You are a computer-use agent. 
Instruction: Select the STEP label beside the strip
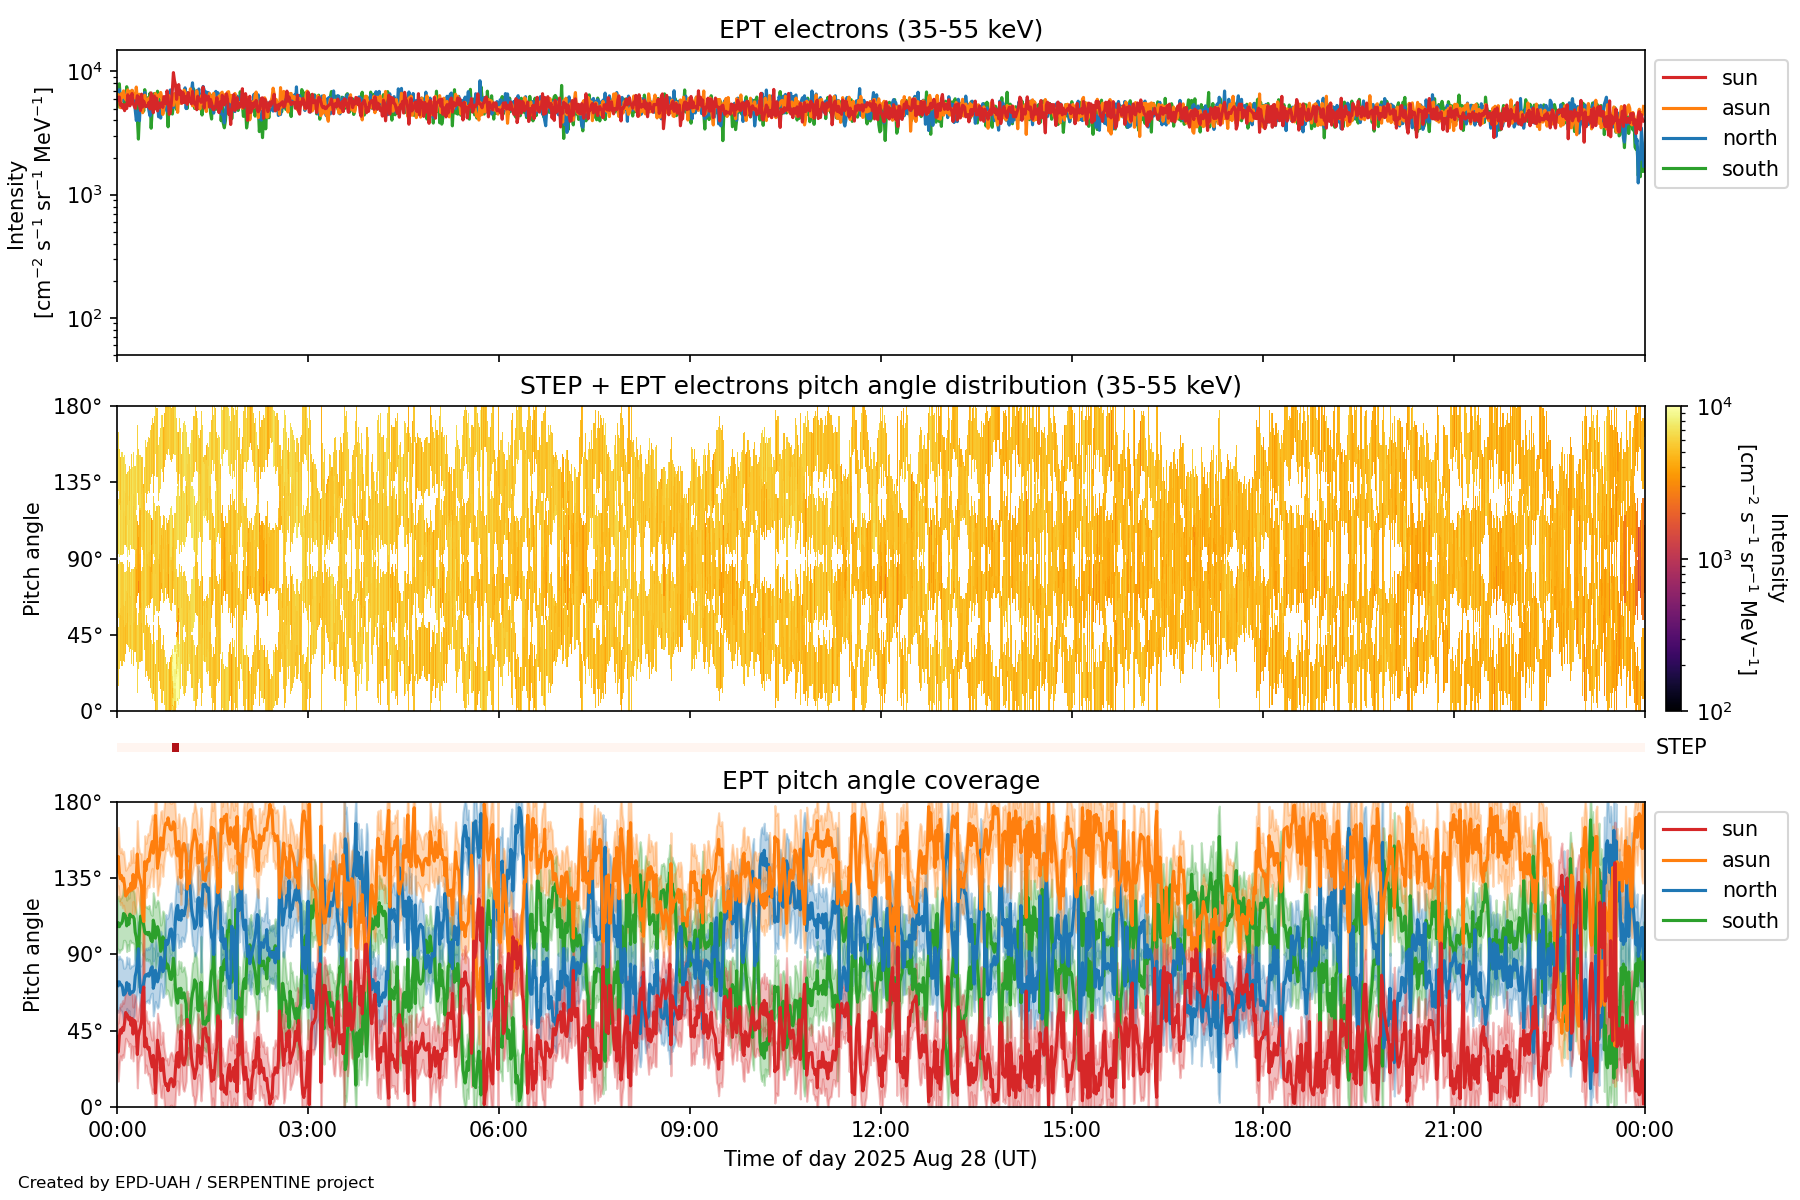(x=1680, y=747)
